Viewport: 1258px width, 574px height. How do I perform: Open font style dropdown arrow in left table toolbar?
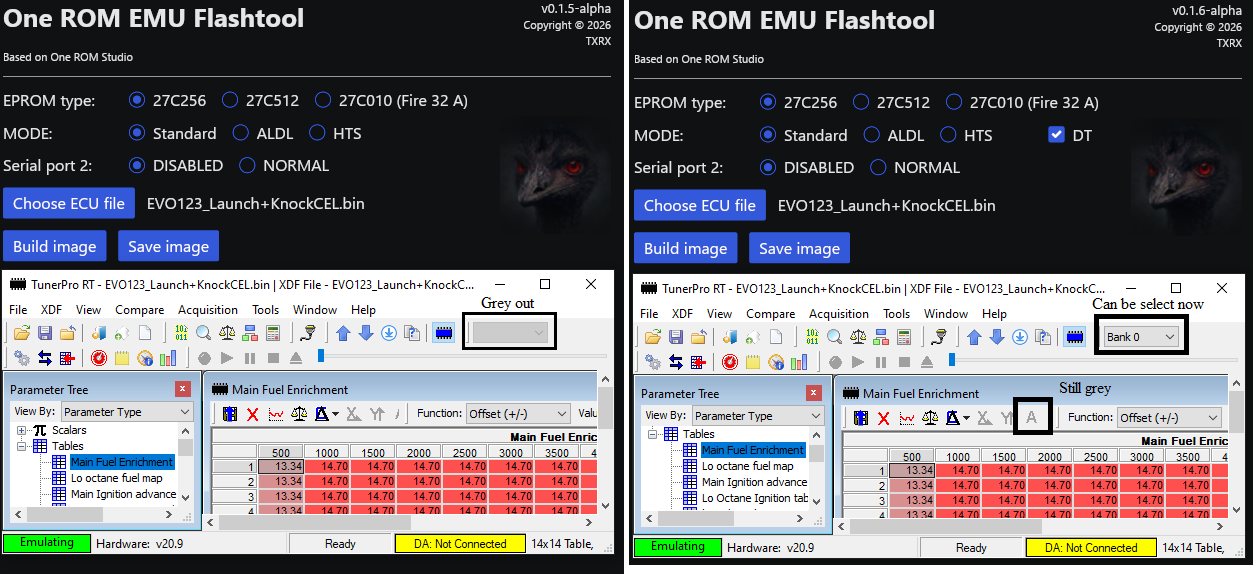[x=336, y=414]
